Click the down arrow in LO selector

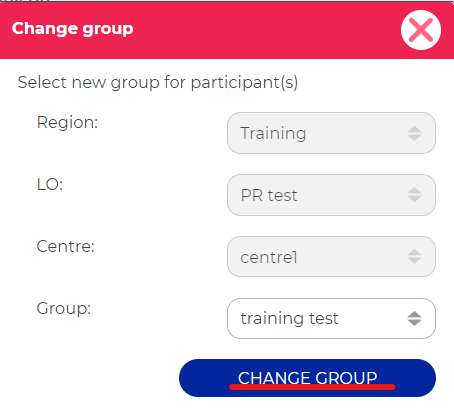(414, 199)
